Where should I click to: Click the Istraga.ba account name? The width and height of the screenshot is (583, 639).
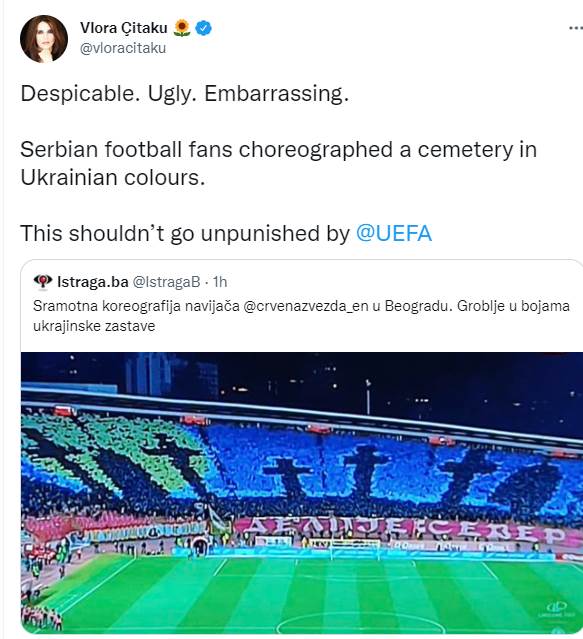tap(93, 282)
